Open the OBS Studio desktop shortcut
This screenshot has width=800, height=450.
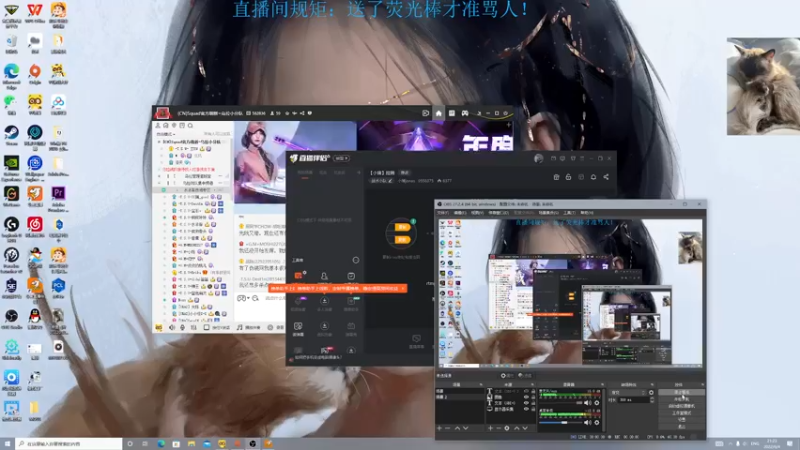11,320
